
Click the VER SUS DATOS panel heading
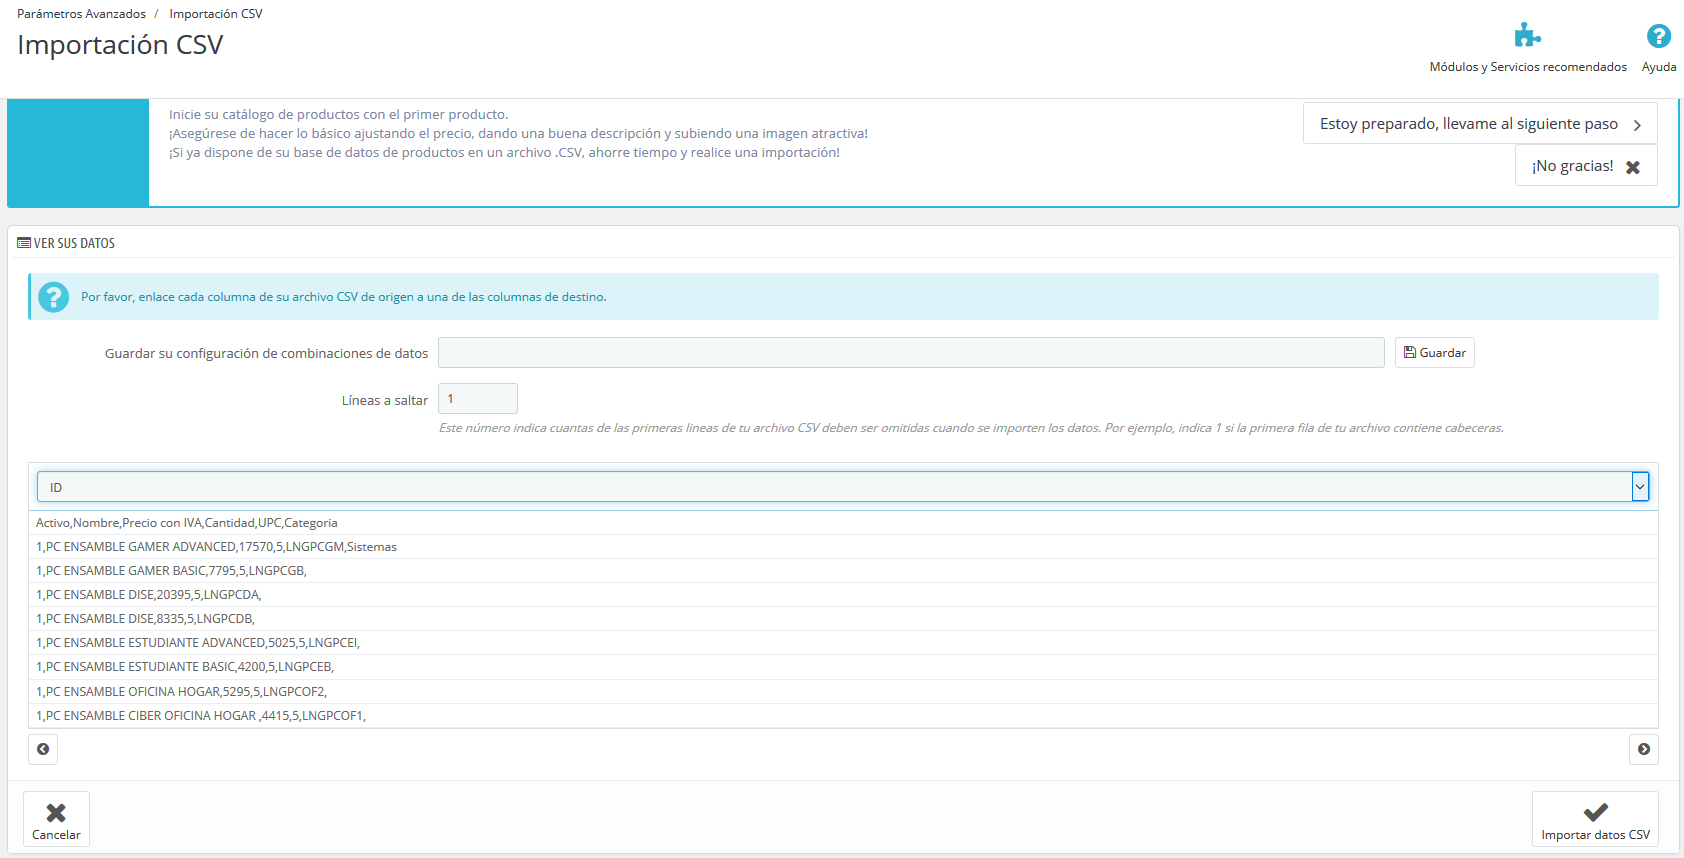click(x=66, y=243)
